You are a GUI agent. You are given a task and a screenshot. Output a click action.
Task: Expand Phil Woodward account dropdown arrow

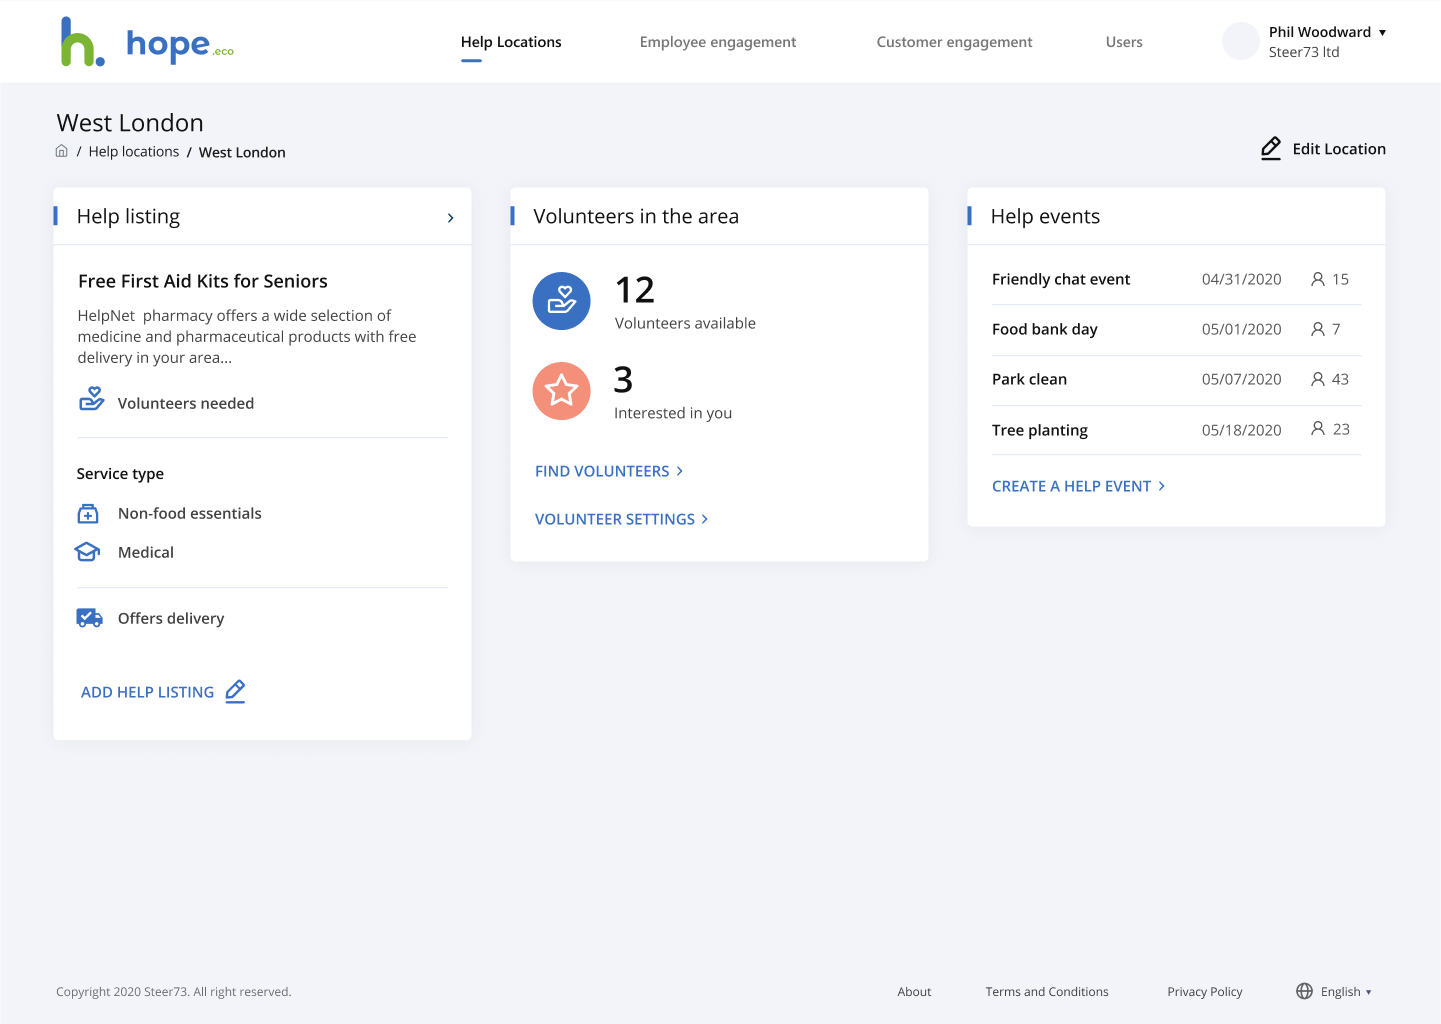tap(1383, 32)
